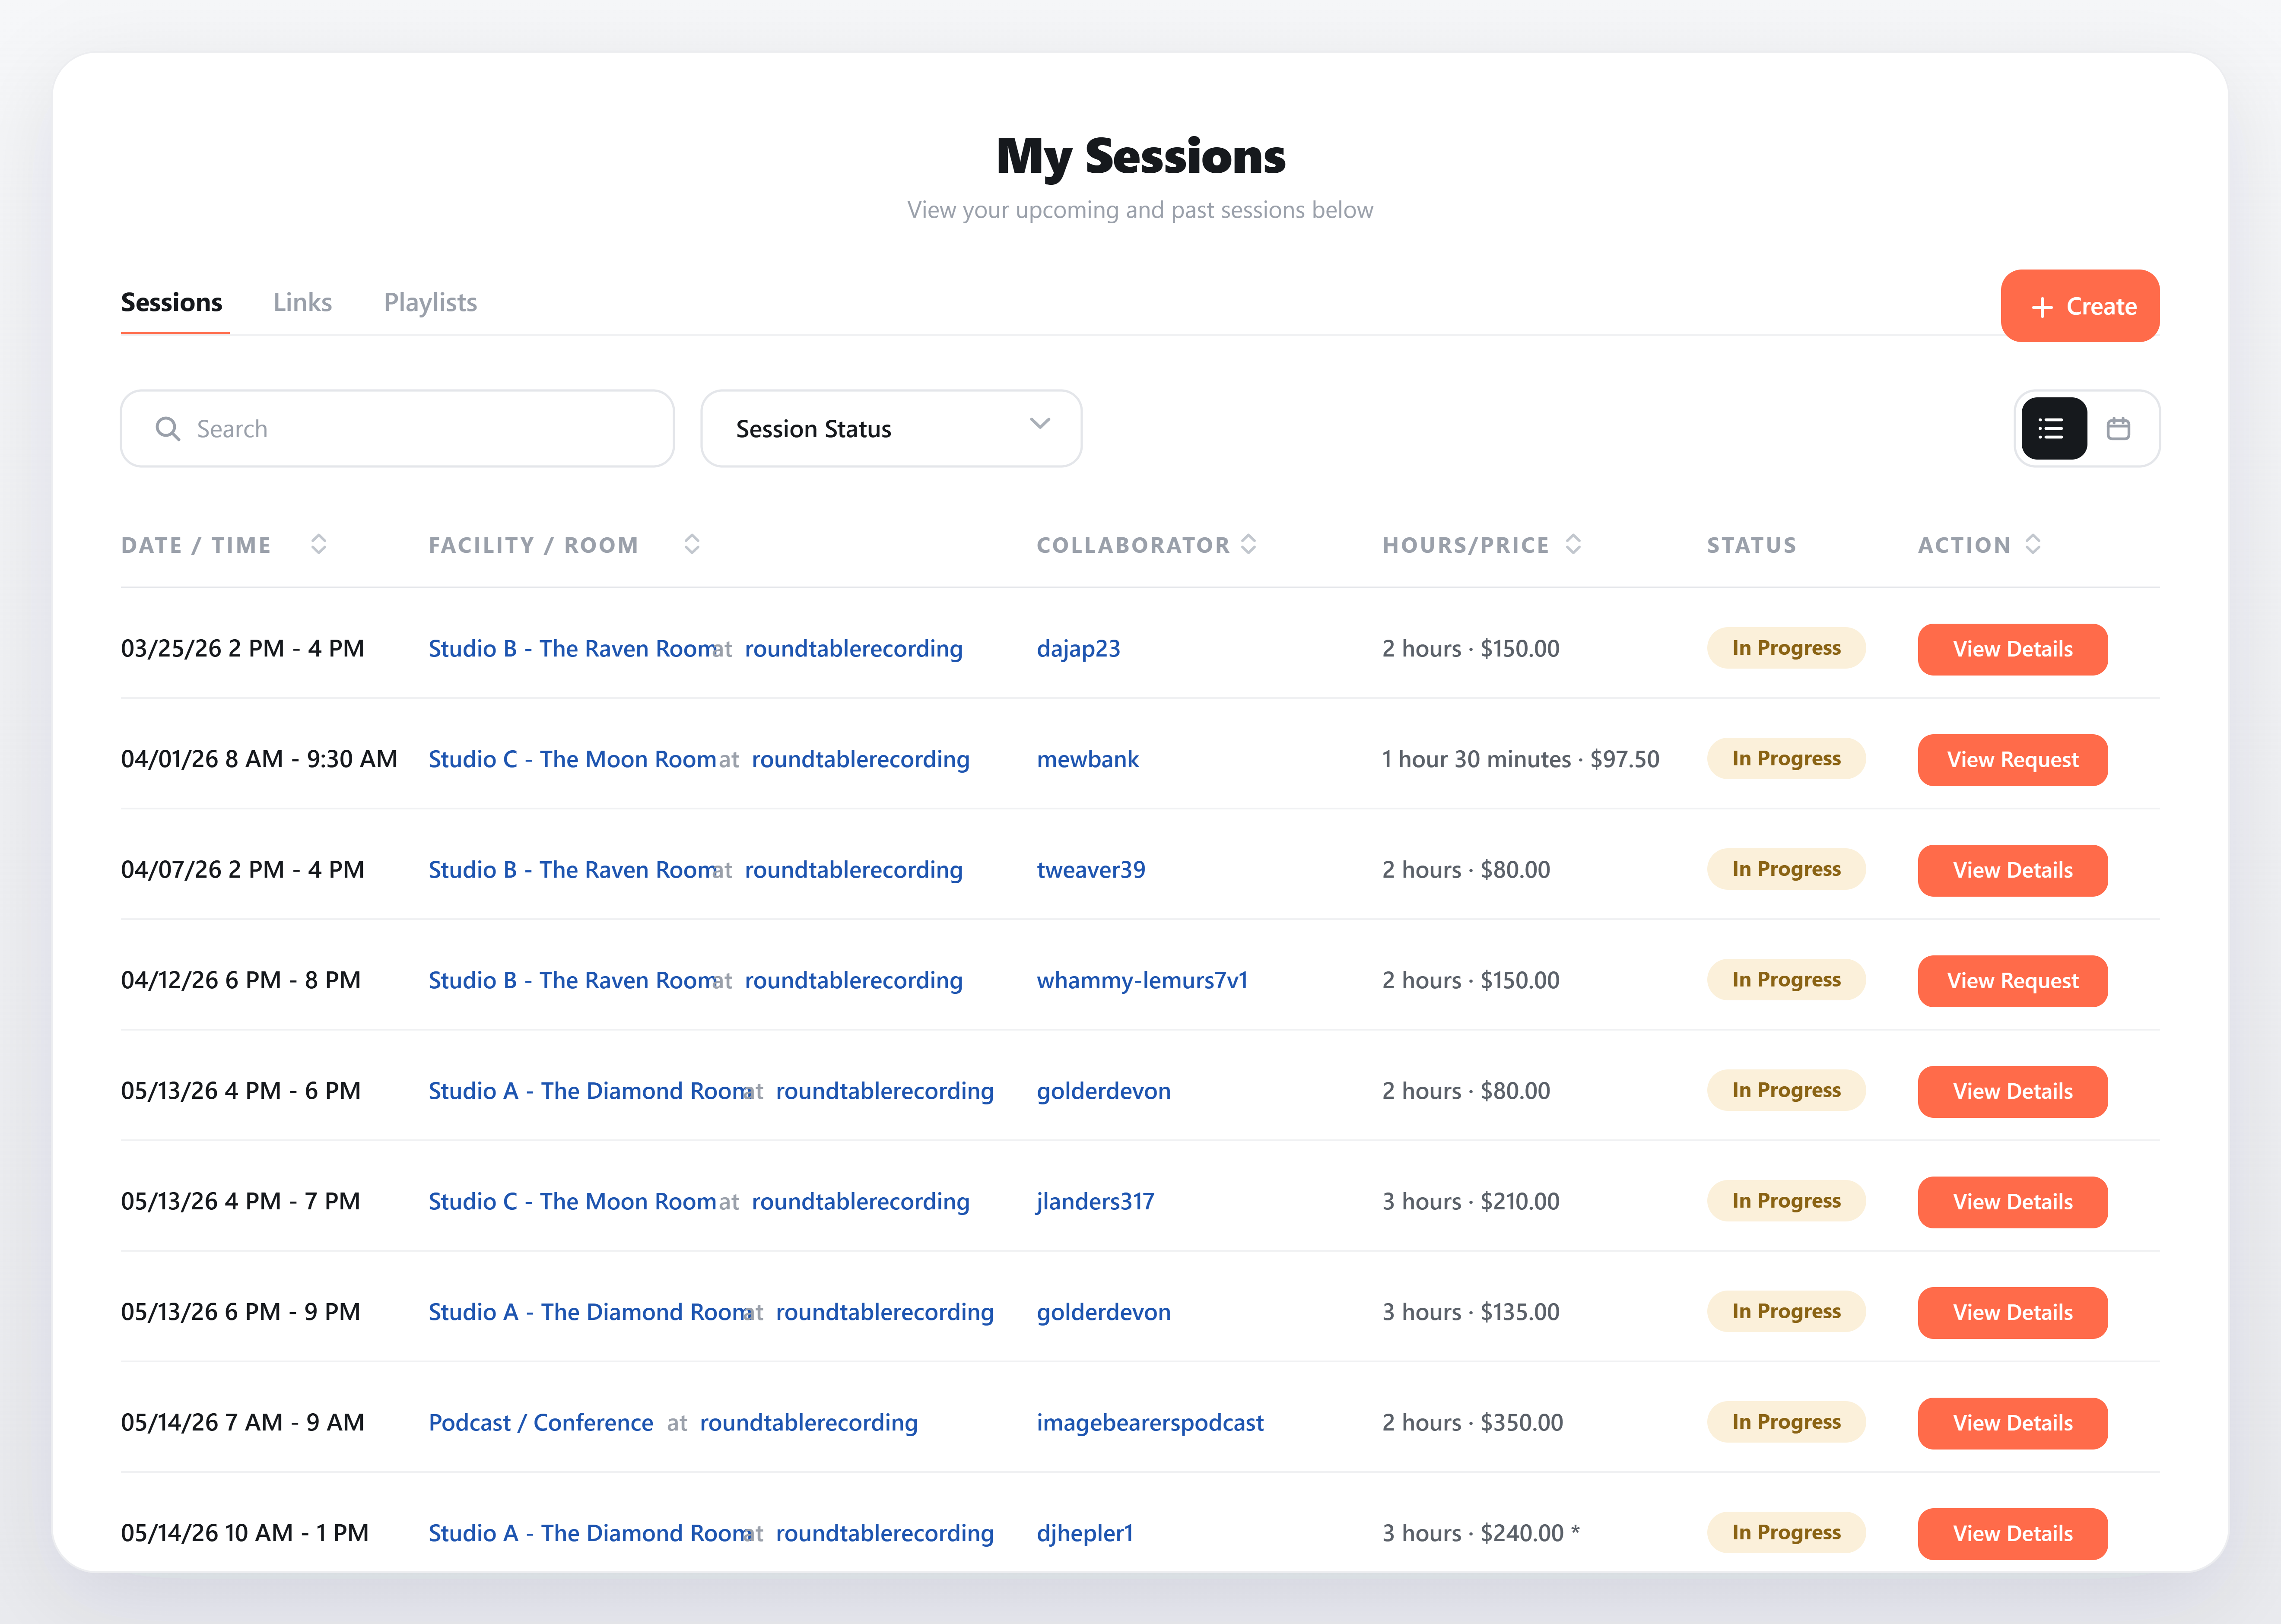
Task: Click price 2 hours · $350.00
Action: 1473,1423
